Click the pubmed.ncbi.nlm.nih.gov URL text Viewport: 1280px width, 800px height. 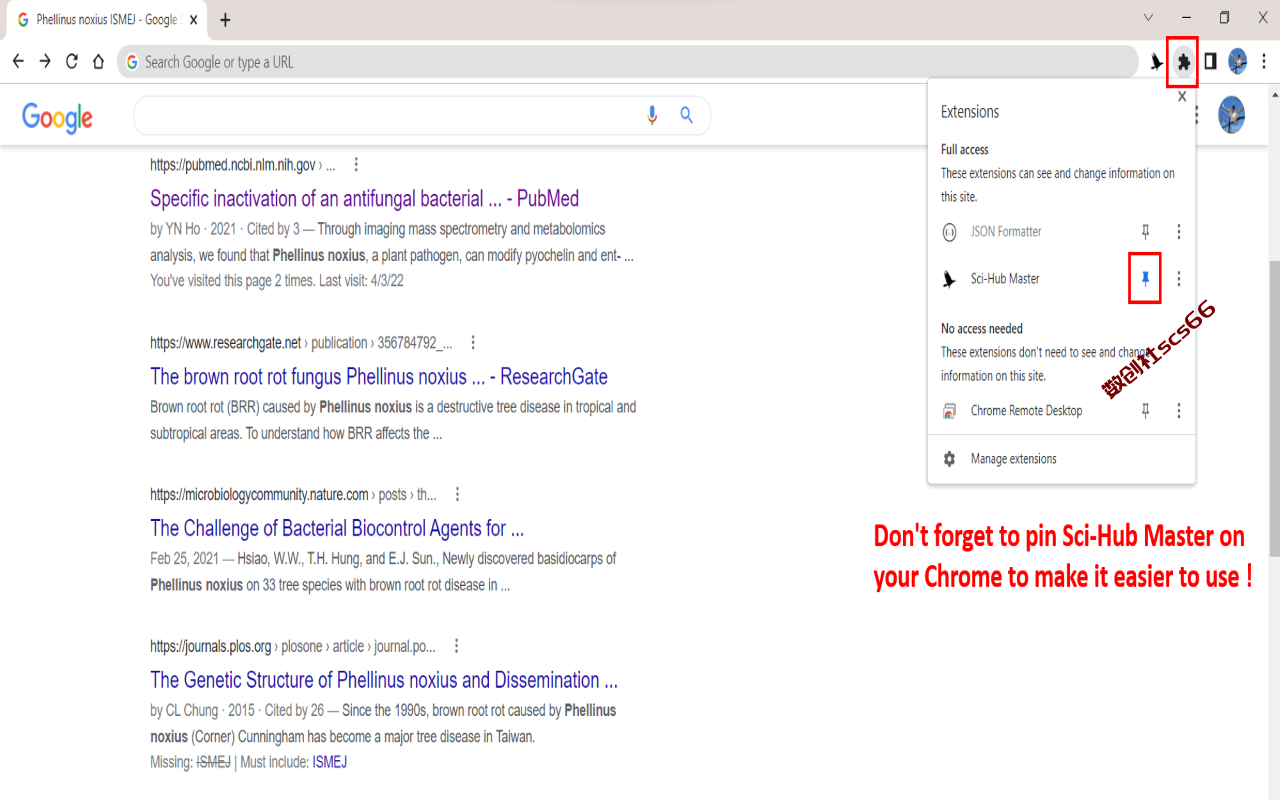click(233, 165)
